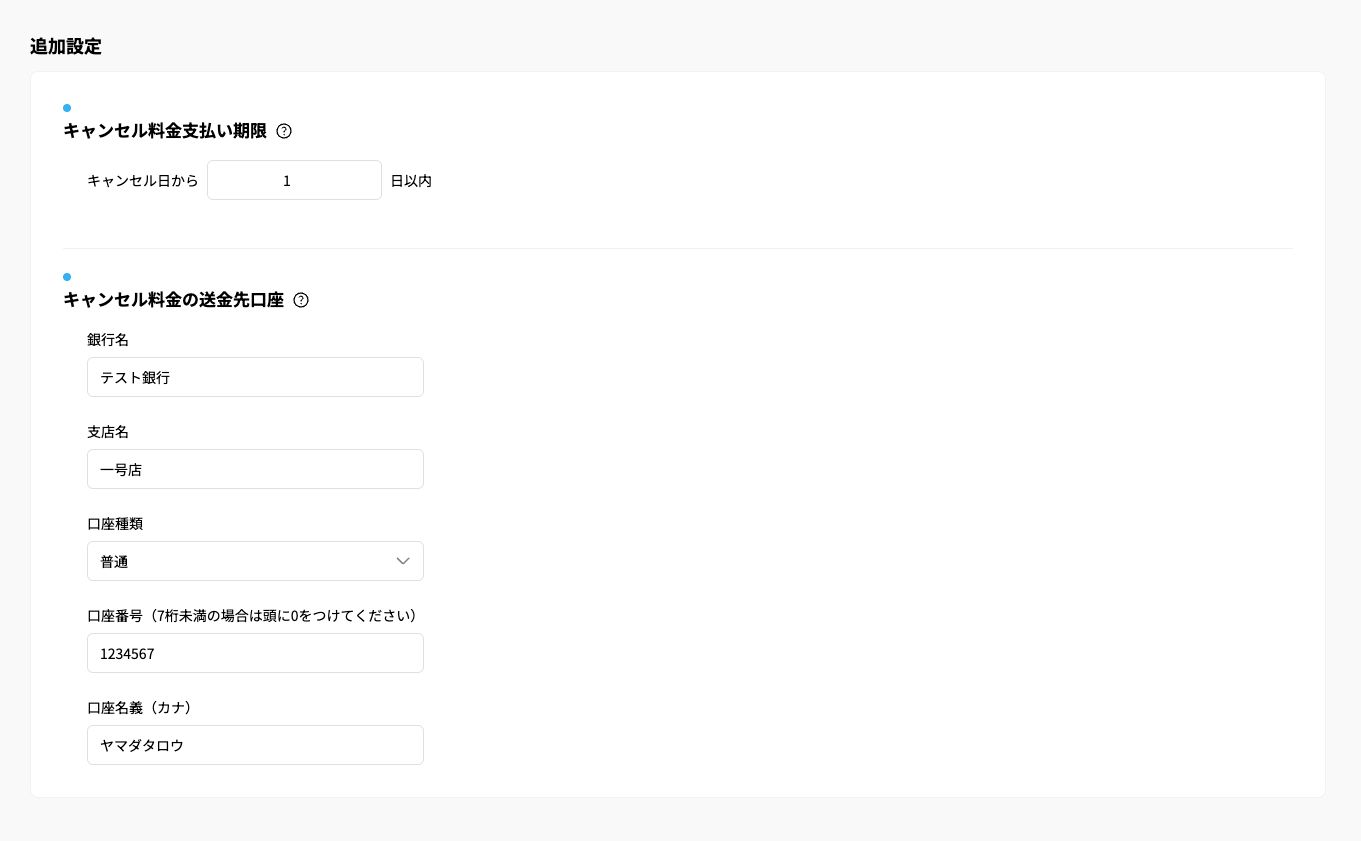This screenshot has width=1361, height=841.
Task: Click blue dot above キャンセル料金の送金先口座 heading
Action: (67, 277)
